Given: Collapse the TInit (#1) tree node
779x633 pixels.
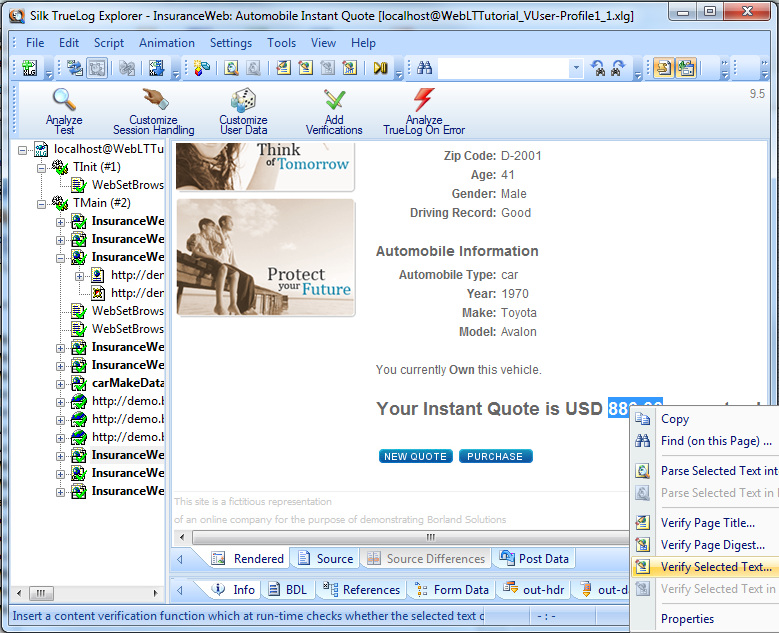Looking at the screenshot, I should pyautogui.click(x=42, y=167).
